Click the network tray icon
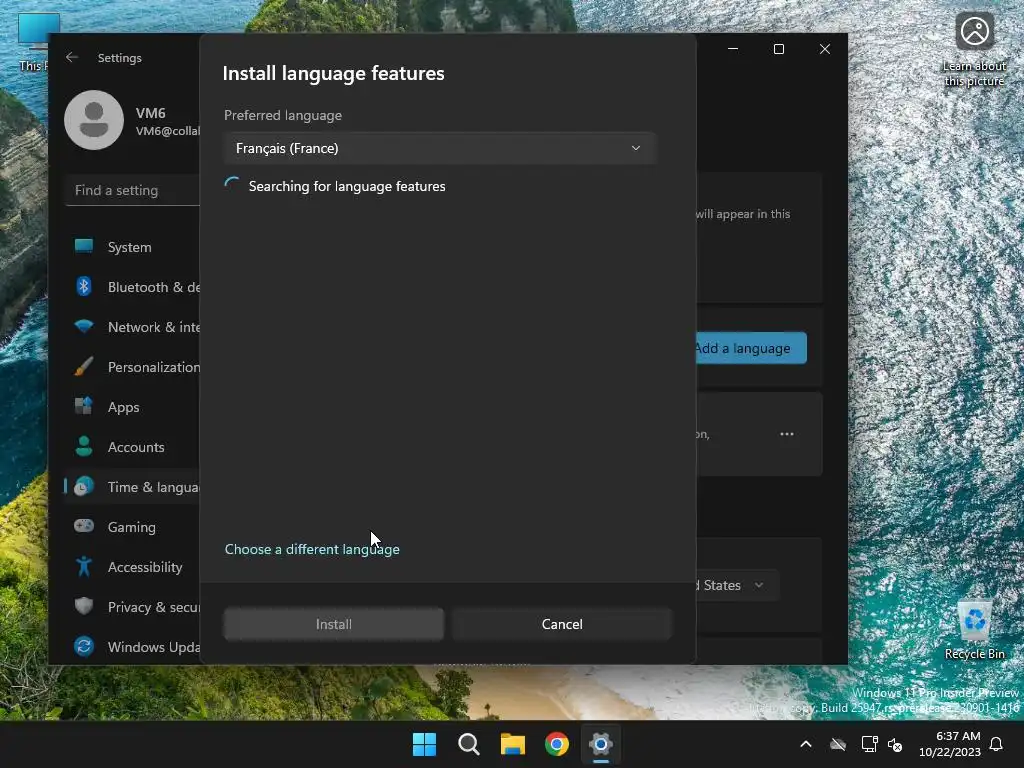 869,744
